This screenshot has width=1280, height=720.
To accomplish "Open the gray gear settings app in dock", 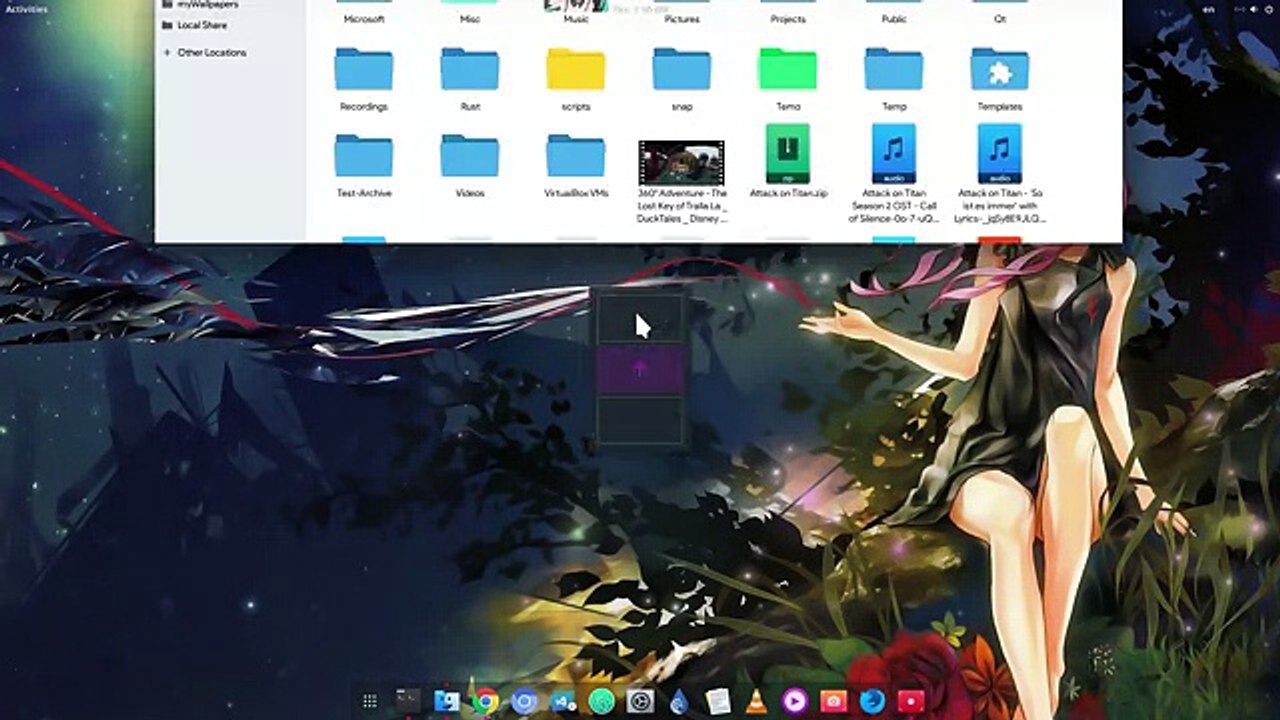I will 640,702.
